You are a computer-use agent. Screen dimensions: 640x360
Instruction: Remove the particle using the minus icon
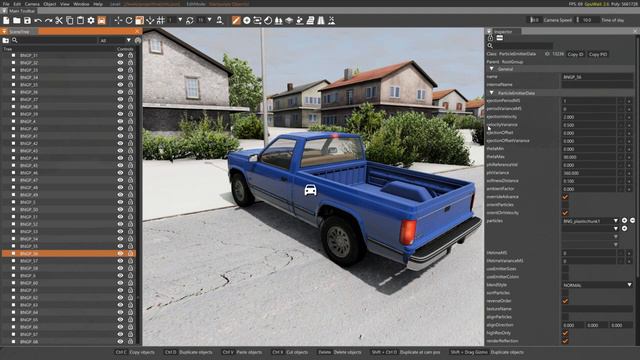(x=632, y=221)
